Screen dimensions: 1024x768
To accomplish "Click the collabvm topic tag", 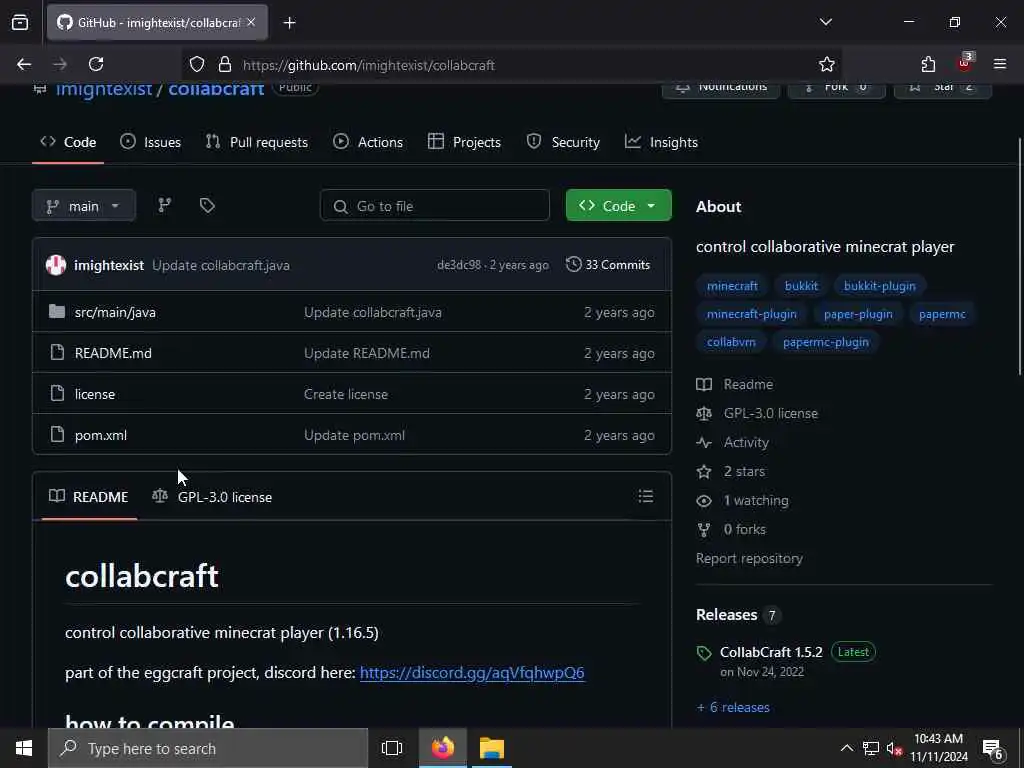I will tap(731, 342).
